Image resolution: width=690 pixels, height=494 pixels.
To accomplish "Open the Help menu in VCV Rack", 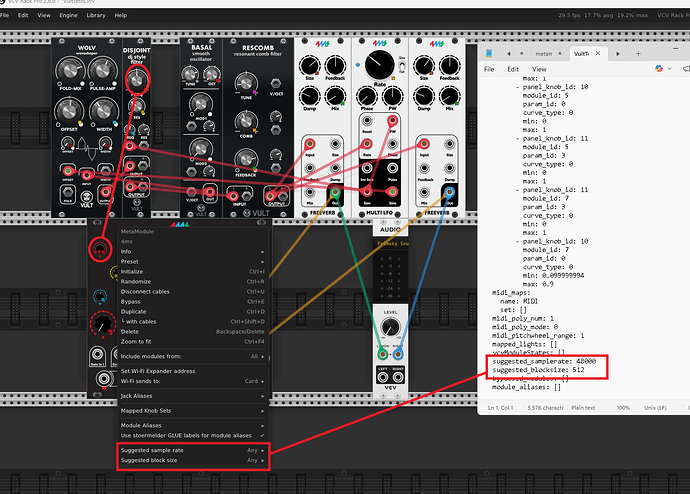I will point(121,15).
